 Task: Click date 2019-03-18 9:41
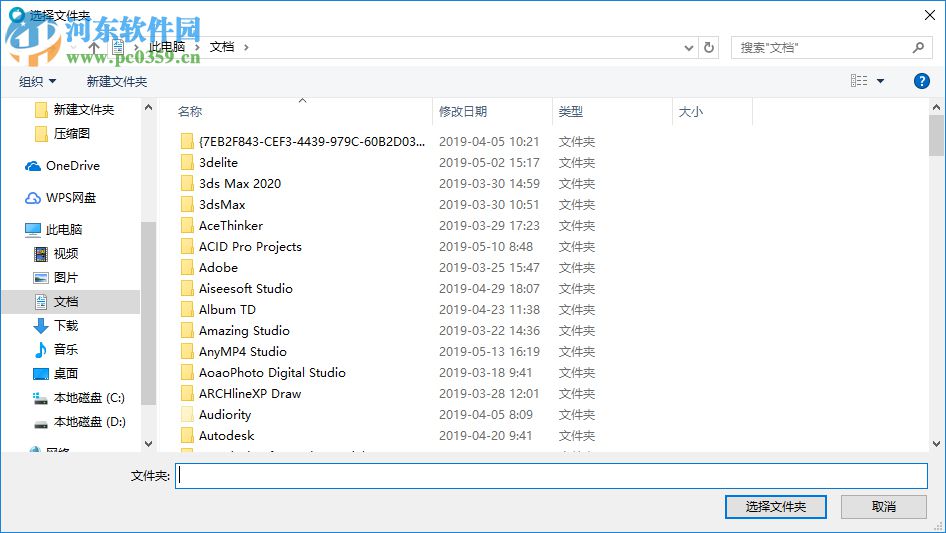click(486, 372)
